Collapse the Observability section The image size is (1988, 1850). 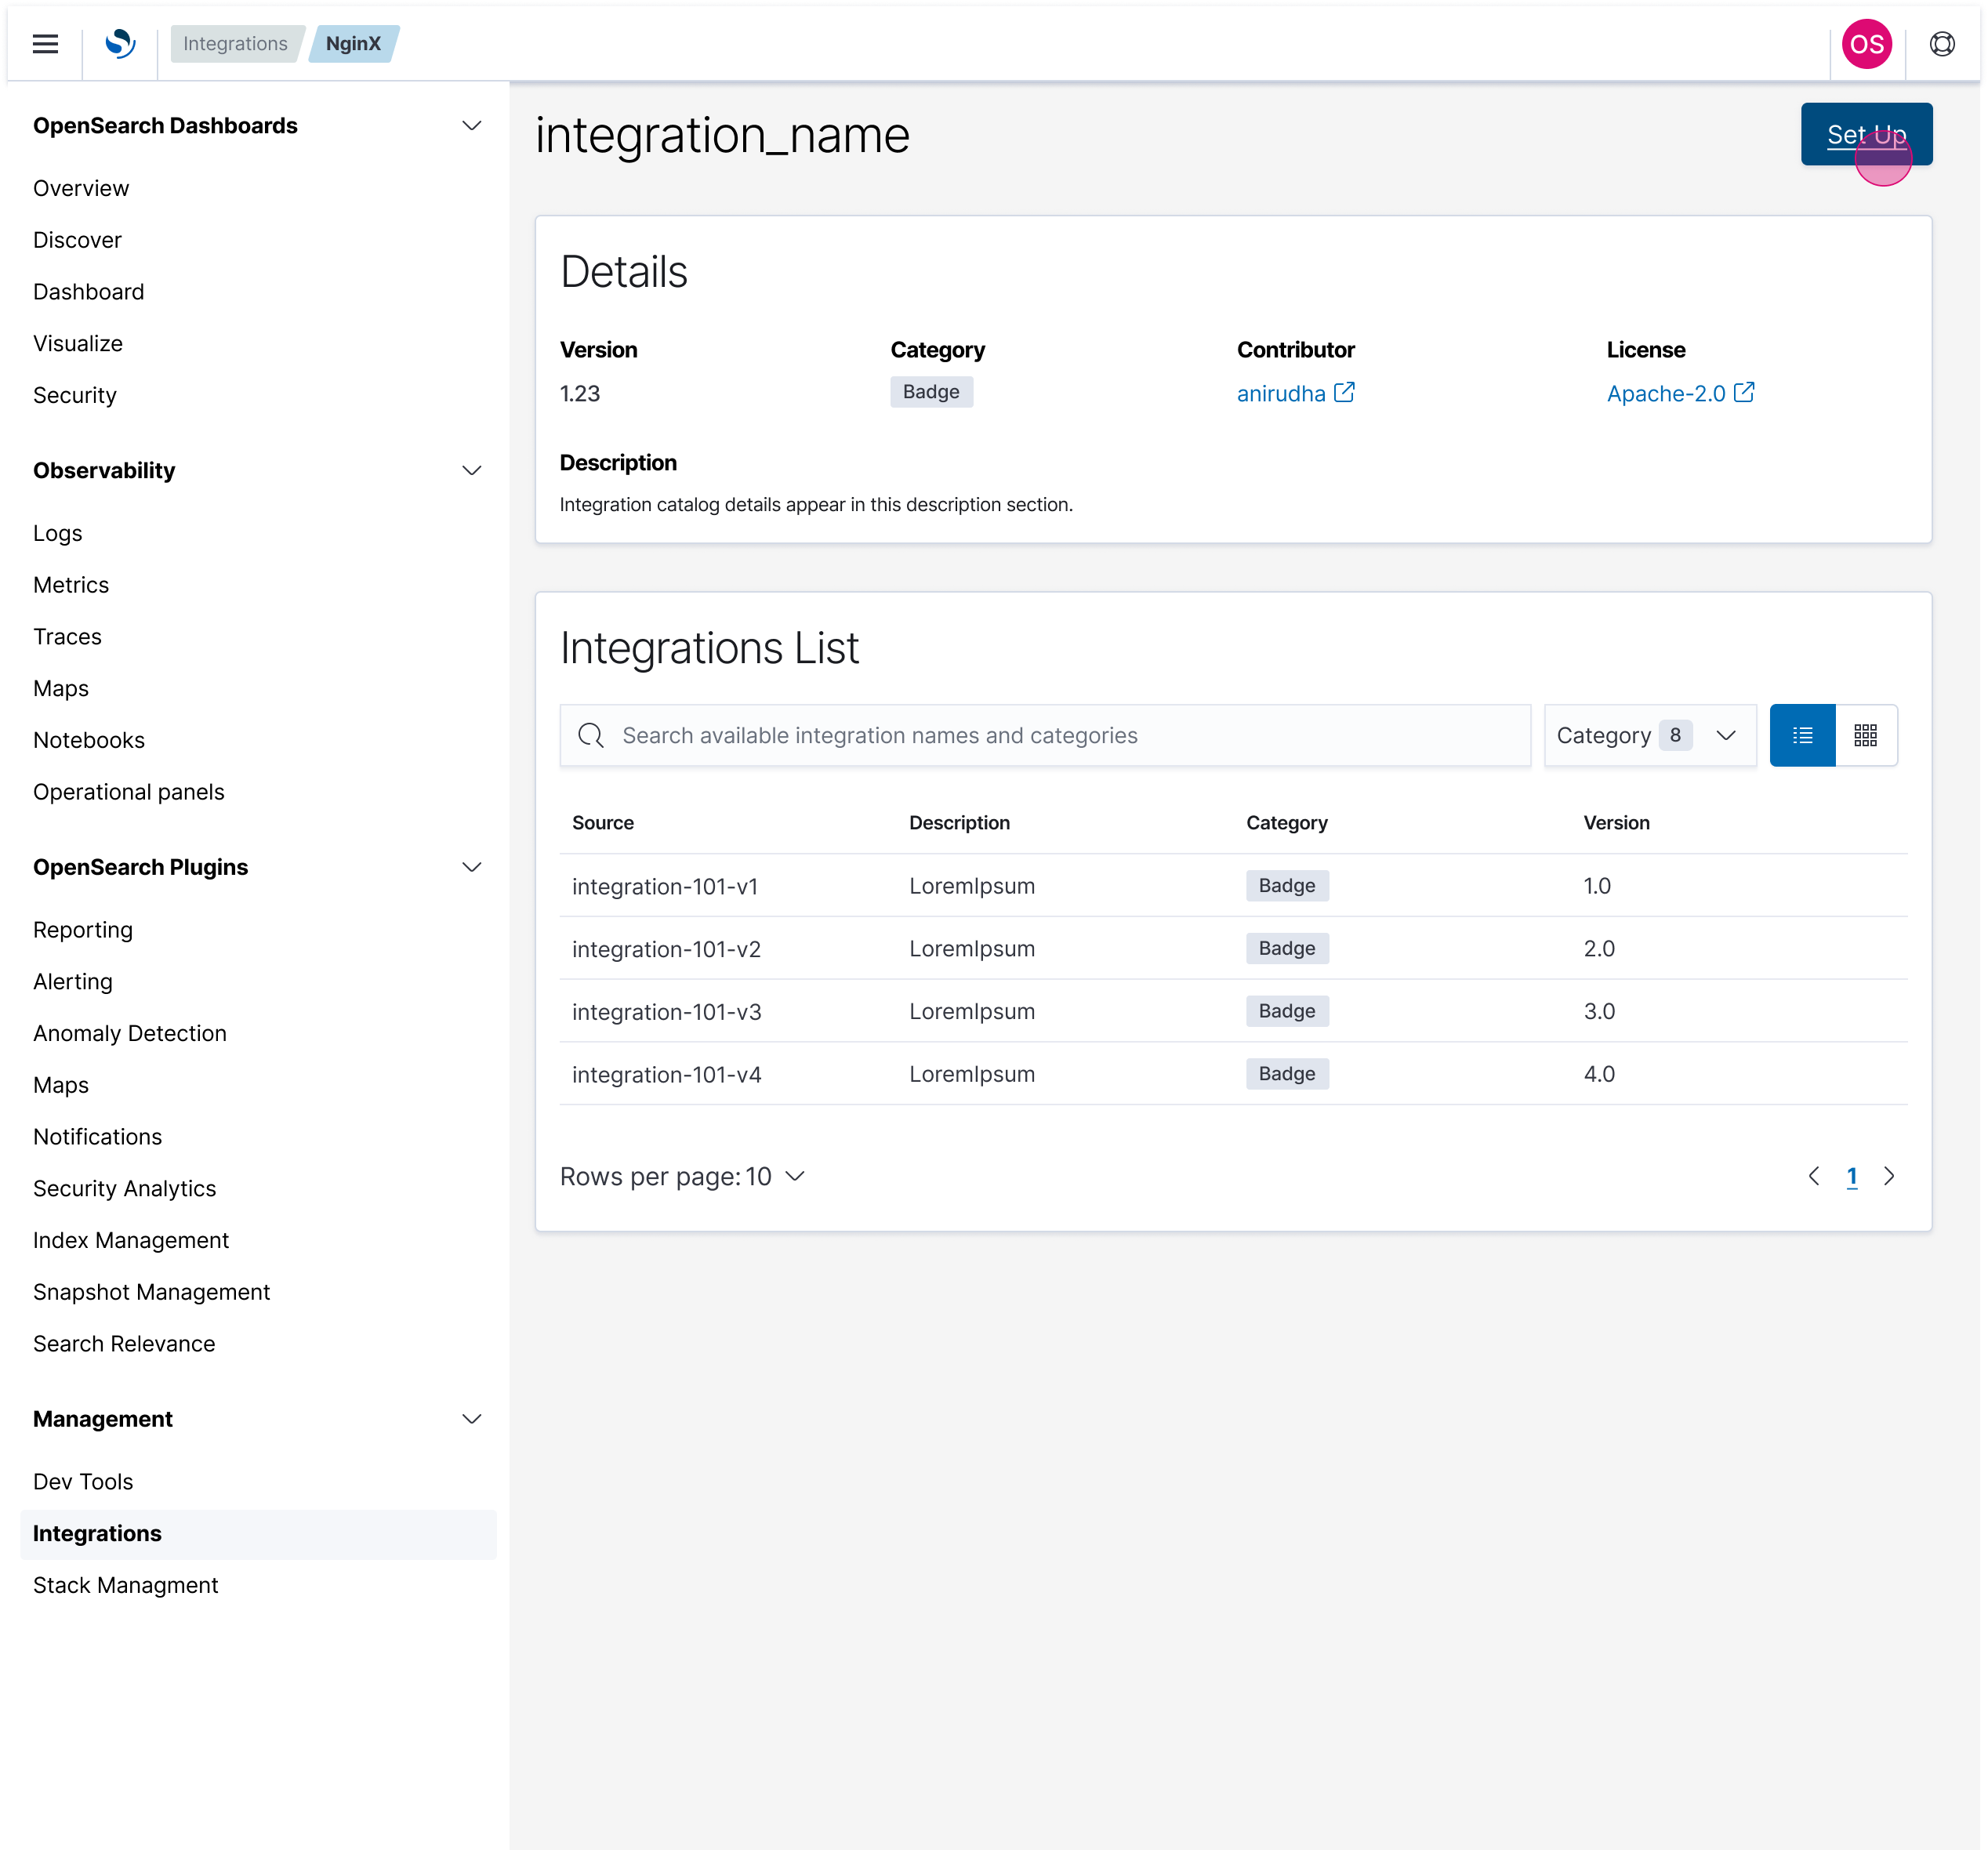click(x=472, y=470)
